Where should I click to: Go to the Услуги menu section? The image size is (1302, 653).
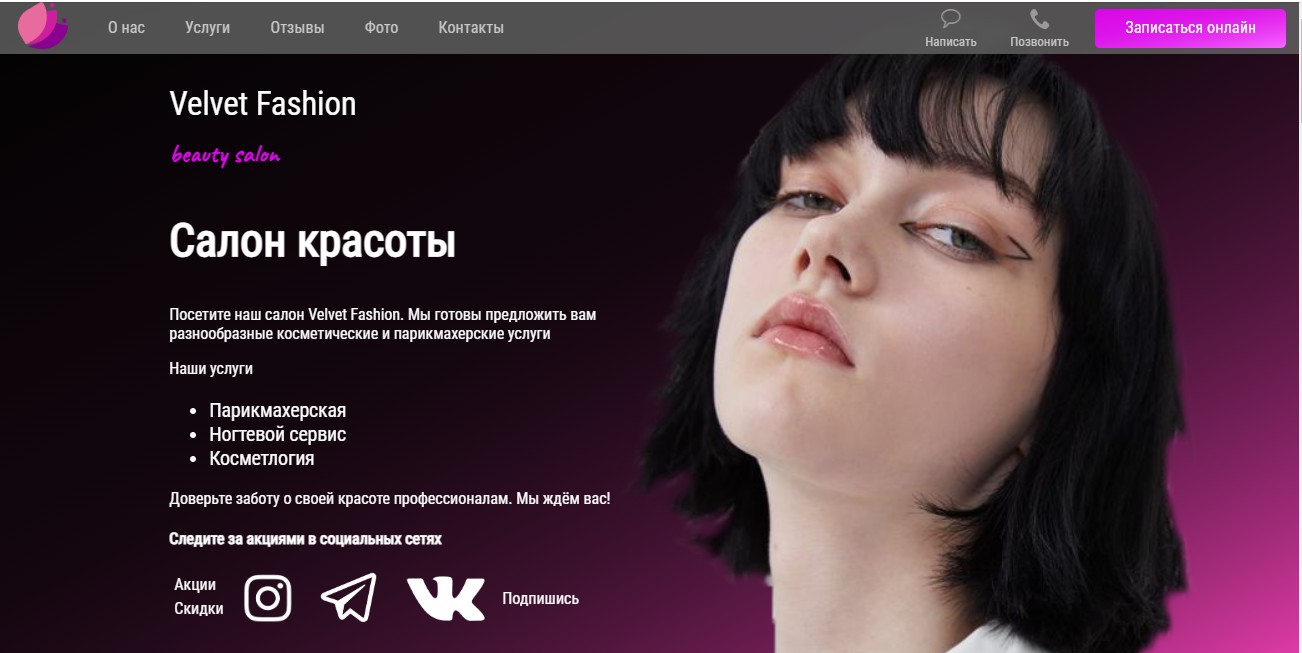[207, 27]
